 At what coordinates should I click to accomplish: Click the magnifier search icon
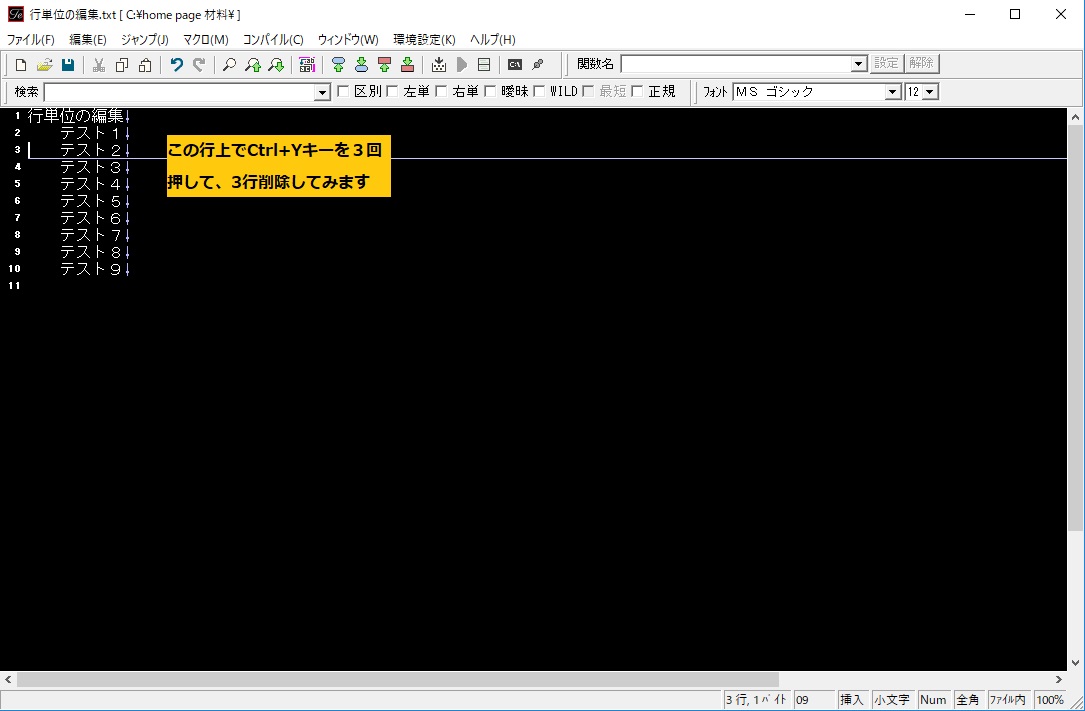click(x=229, y=65)
